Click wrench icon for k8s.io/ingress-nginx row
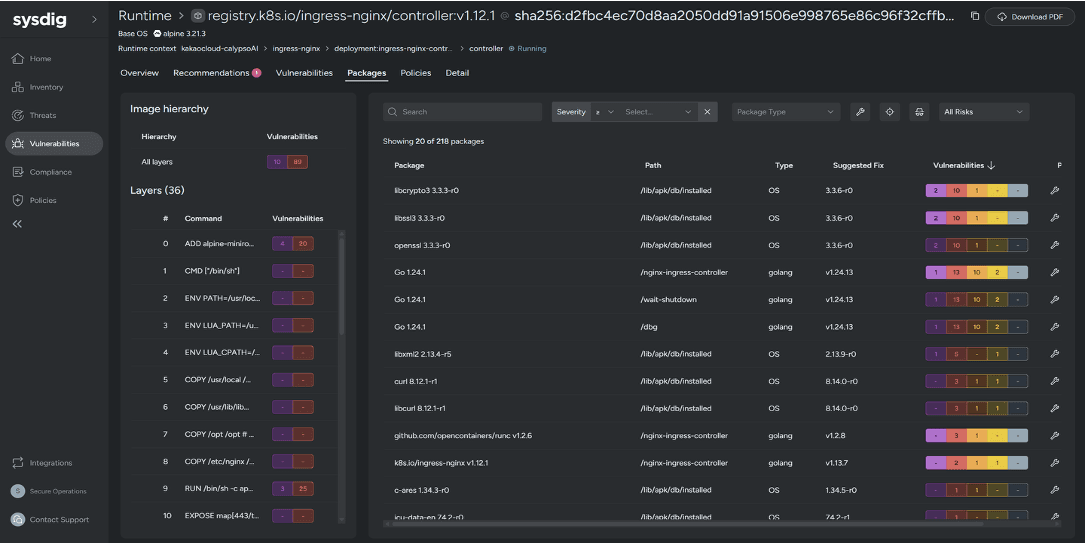The width and height of the screenshot is (1086, 544). coord(1055,463)
